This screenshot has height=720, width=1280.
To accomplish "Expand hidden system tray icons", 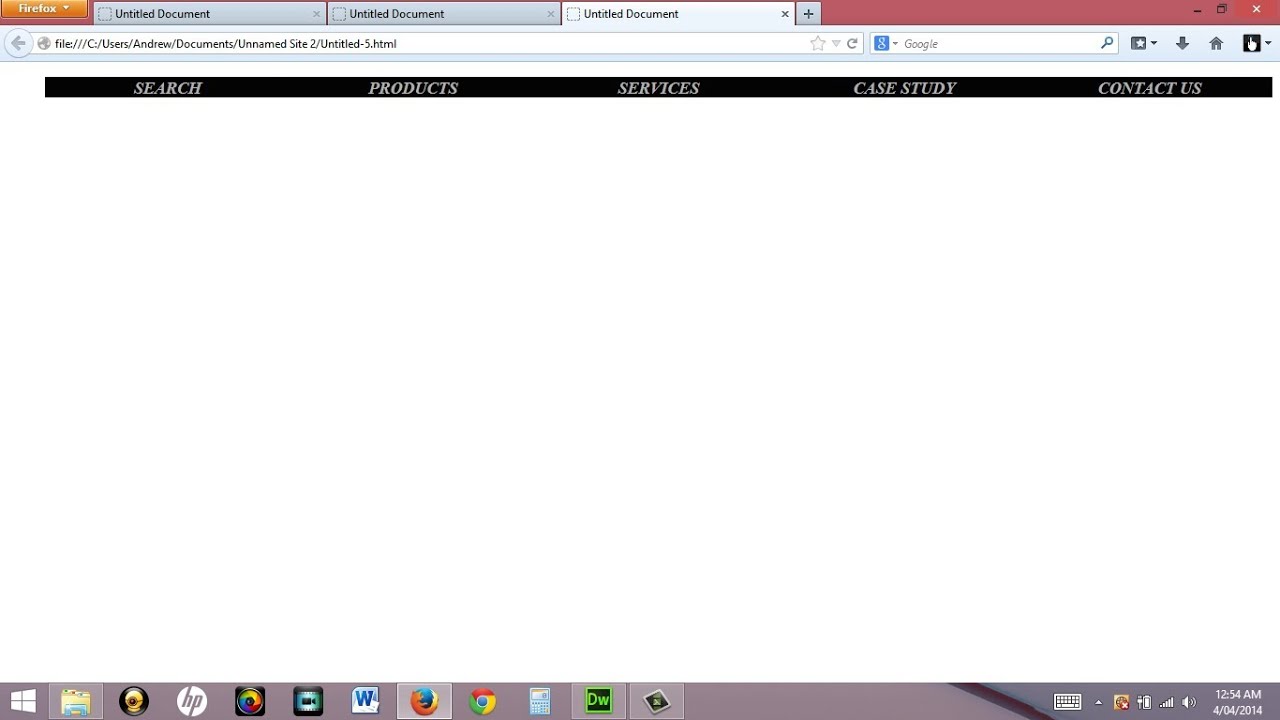I will click(x=1098, y=702).
